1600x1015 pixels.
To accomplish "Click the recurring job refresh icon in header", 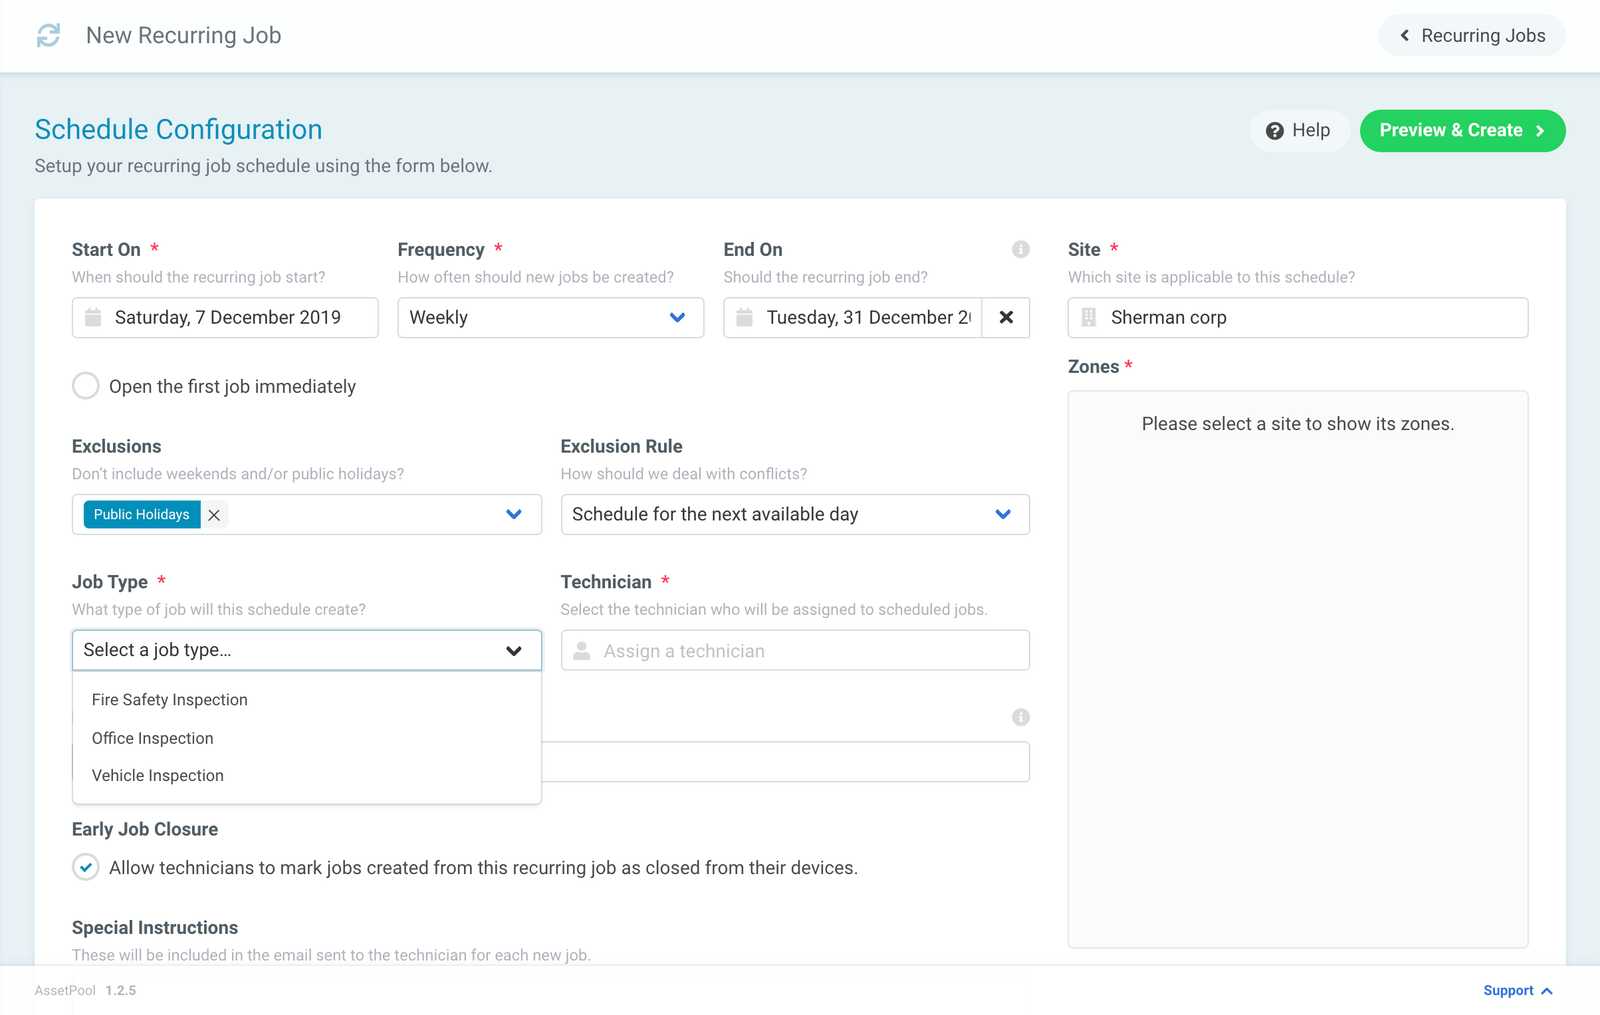I will pos(48,35).
